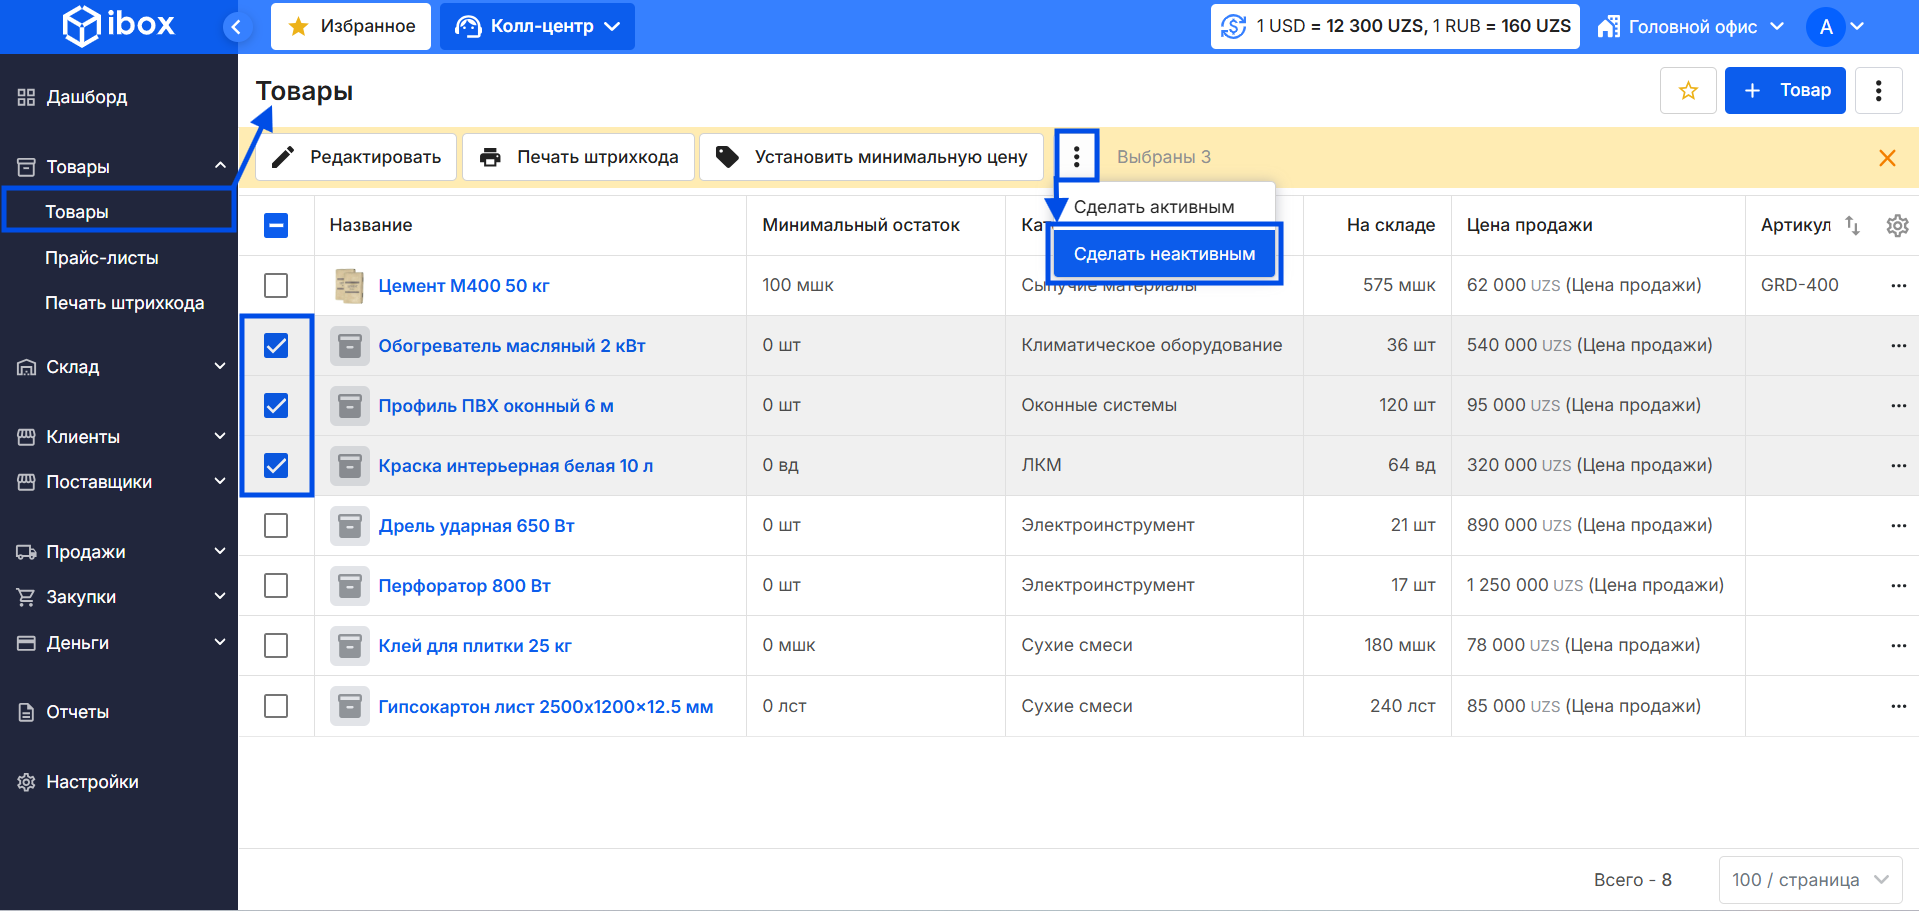Click the star favorite icon near Товар button
The image size is (1919, 911).
click(x=1688, y=91)
